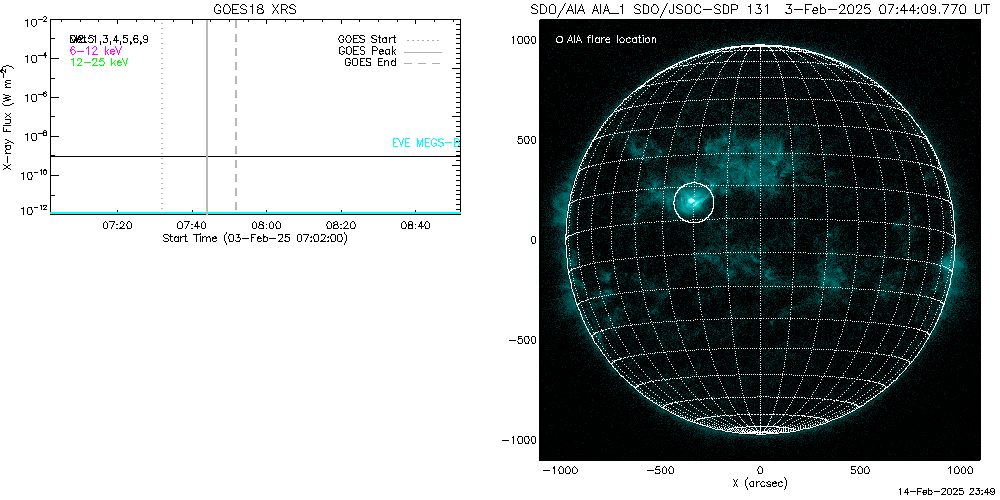1000x500 pixels.
Task: Click the '08:20' time axis tick label
Action: tap(341, 224)
